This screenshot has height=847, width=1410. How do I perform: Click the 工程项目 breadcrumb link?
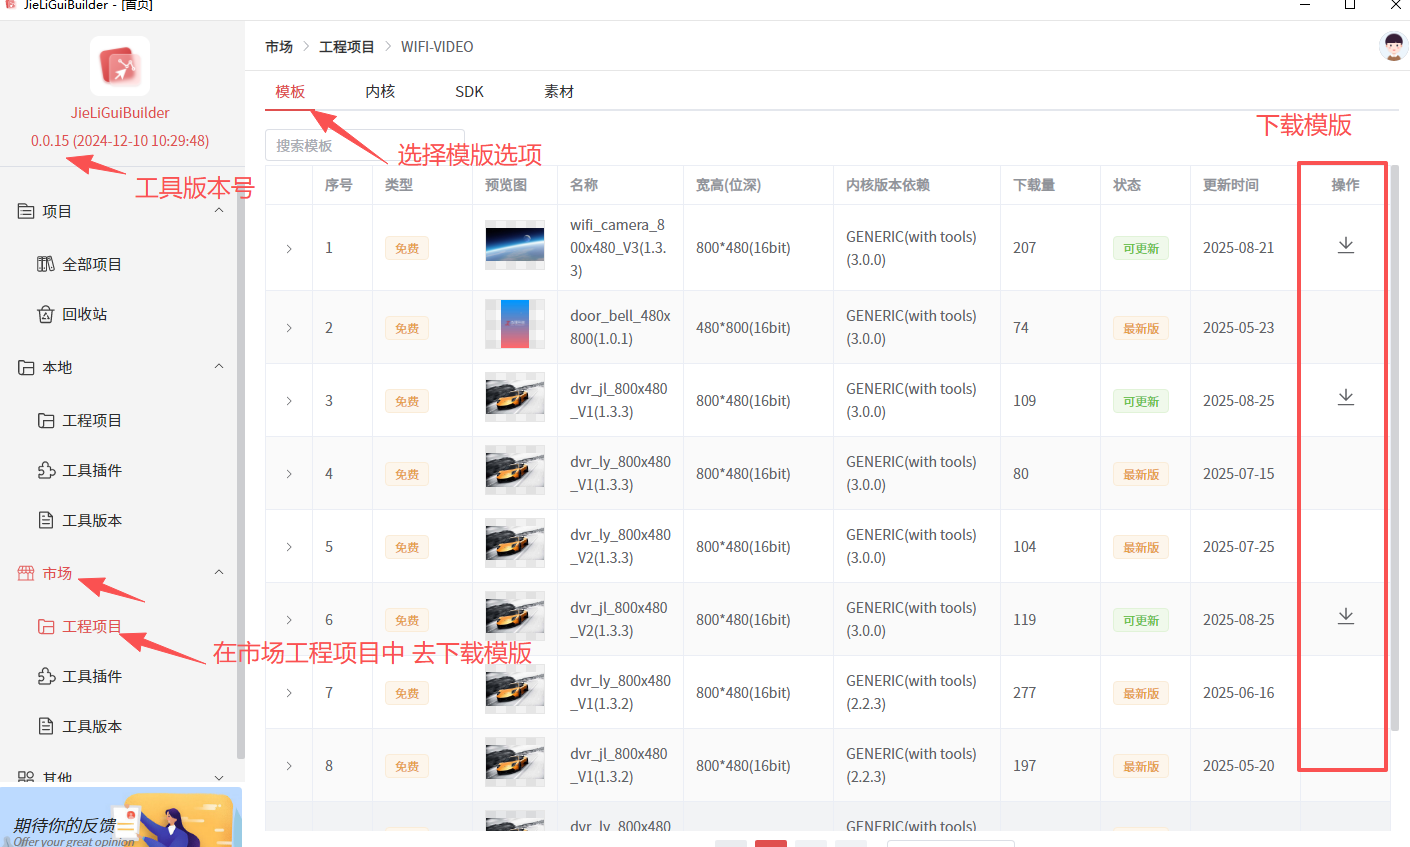pos(347,47)
